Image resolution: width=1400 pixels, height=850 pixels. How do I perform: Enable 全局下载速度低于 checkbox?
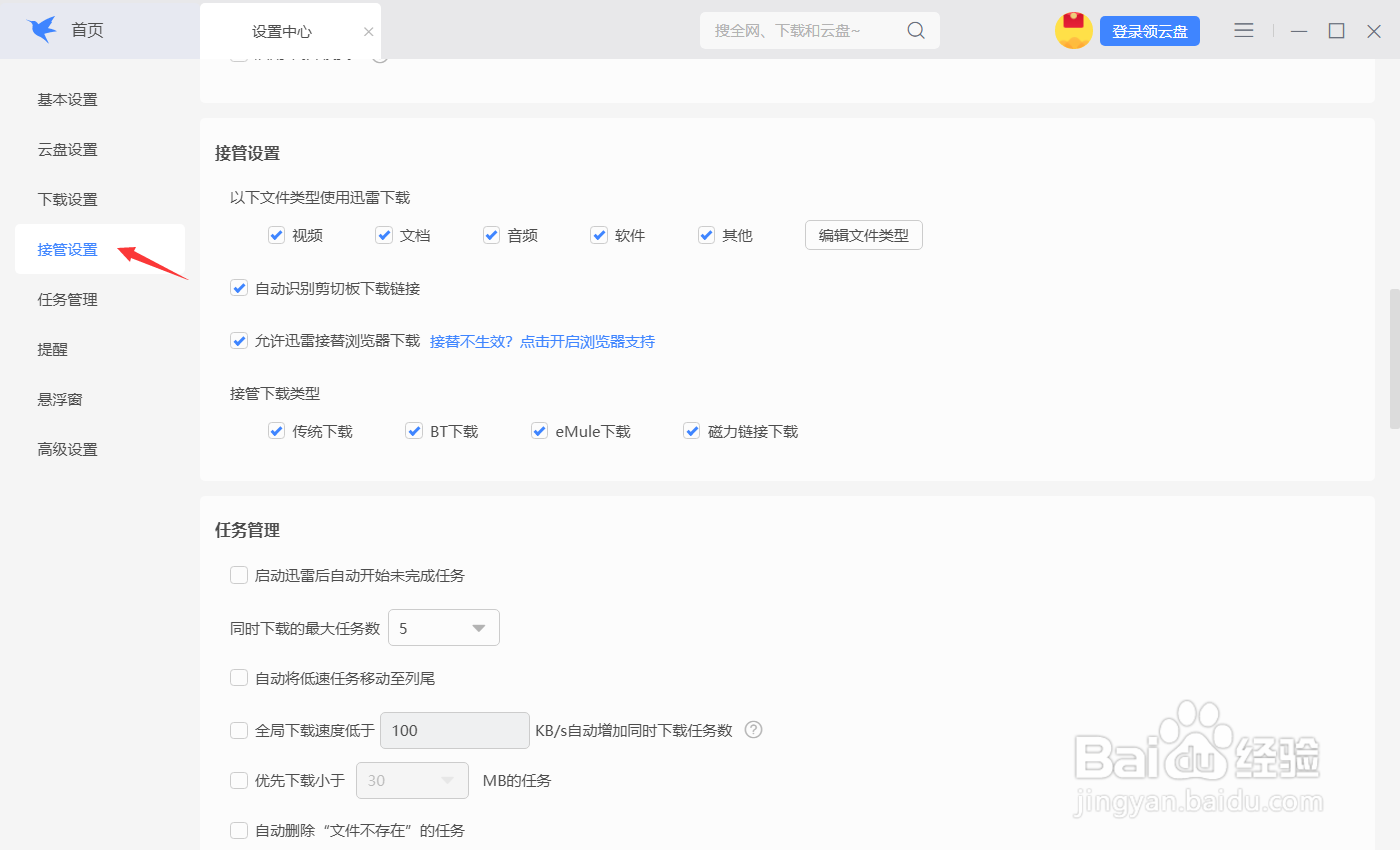239,730
